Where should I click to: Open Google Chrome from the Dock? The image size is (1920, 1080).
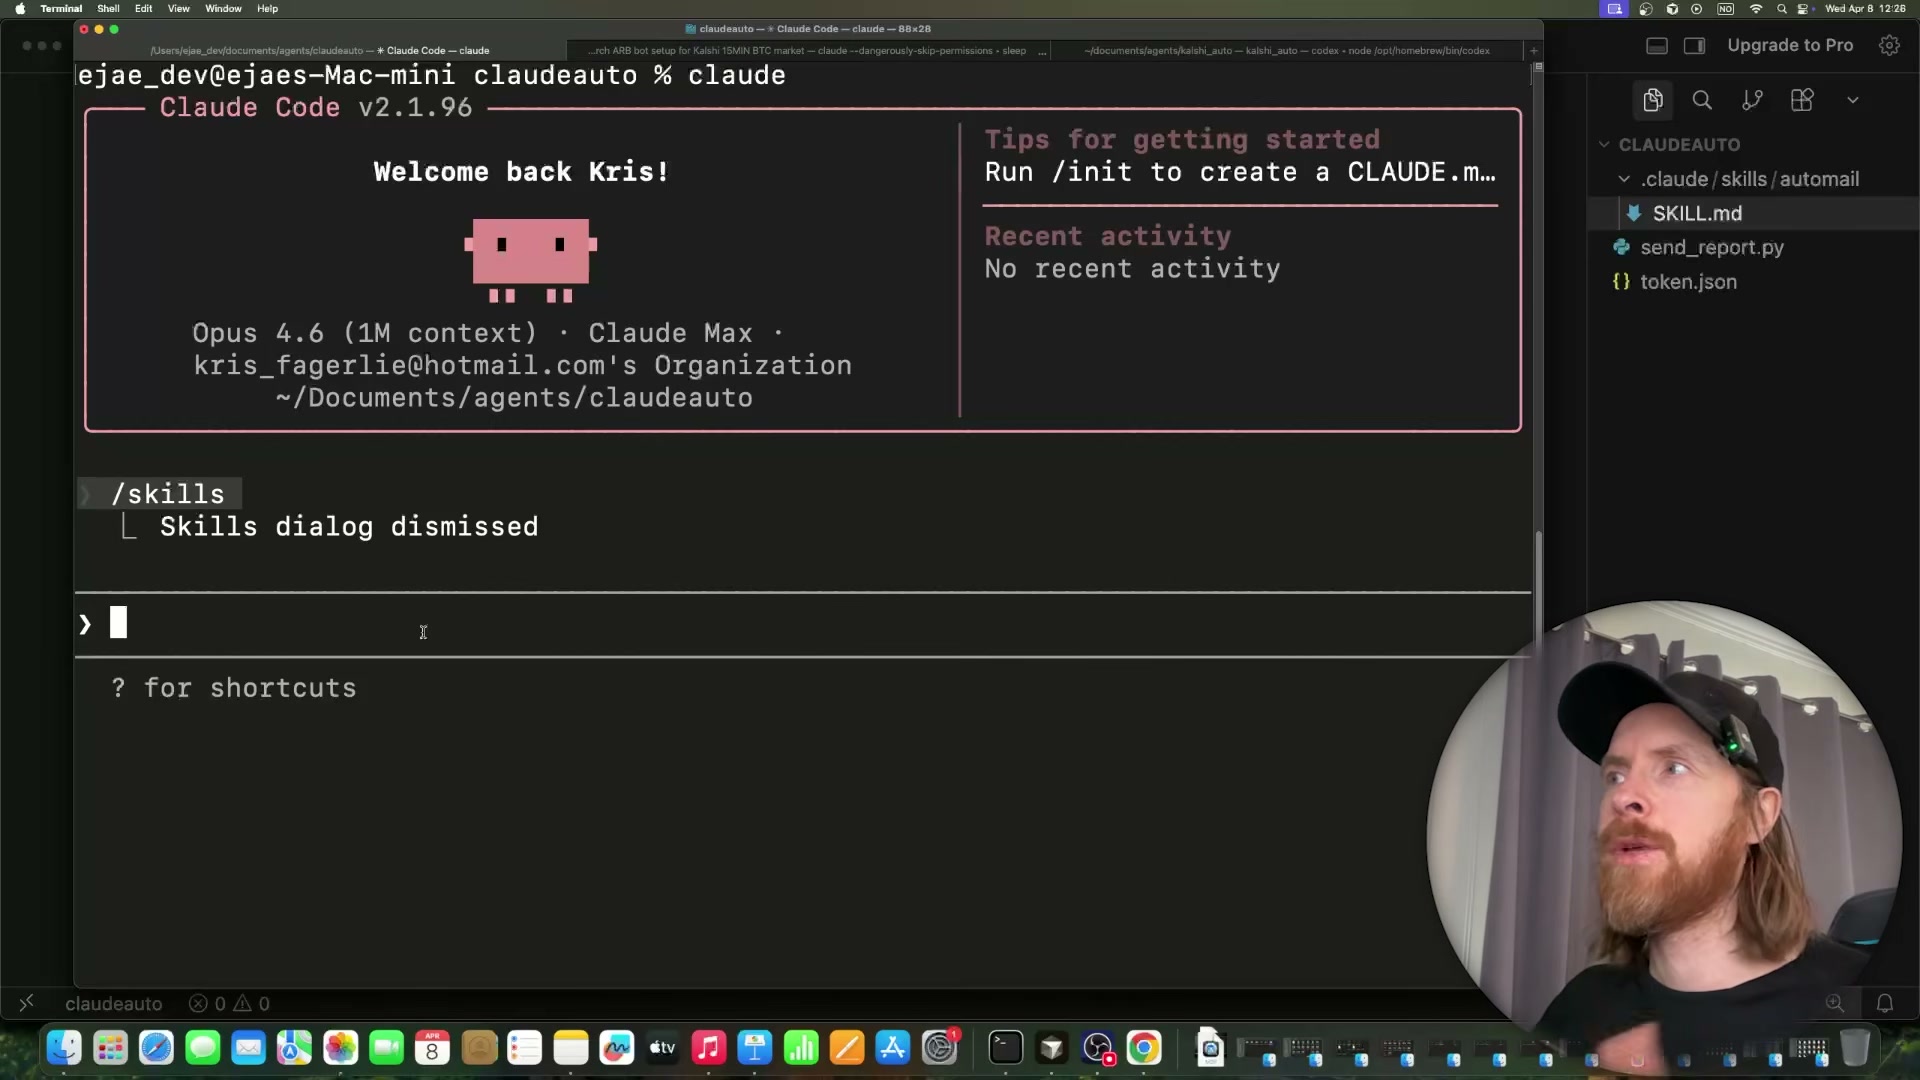click(1144, 1048)
